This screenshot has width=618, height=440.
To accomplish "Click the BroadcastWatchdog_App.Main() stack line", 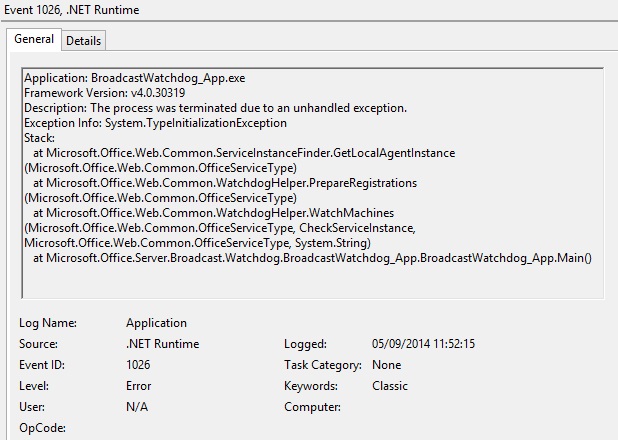I will point(313,258).
